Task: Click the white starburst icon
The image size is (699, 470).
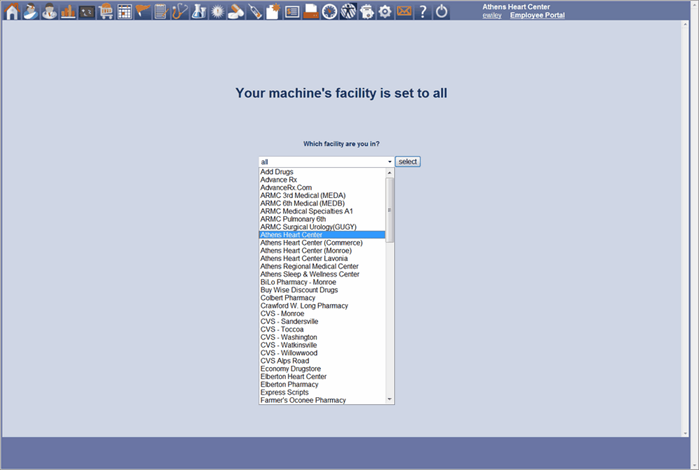Action: point(218,11)
